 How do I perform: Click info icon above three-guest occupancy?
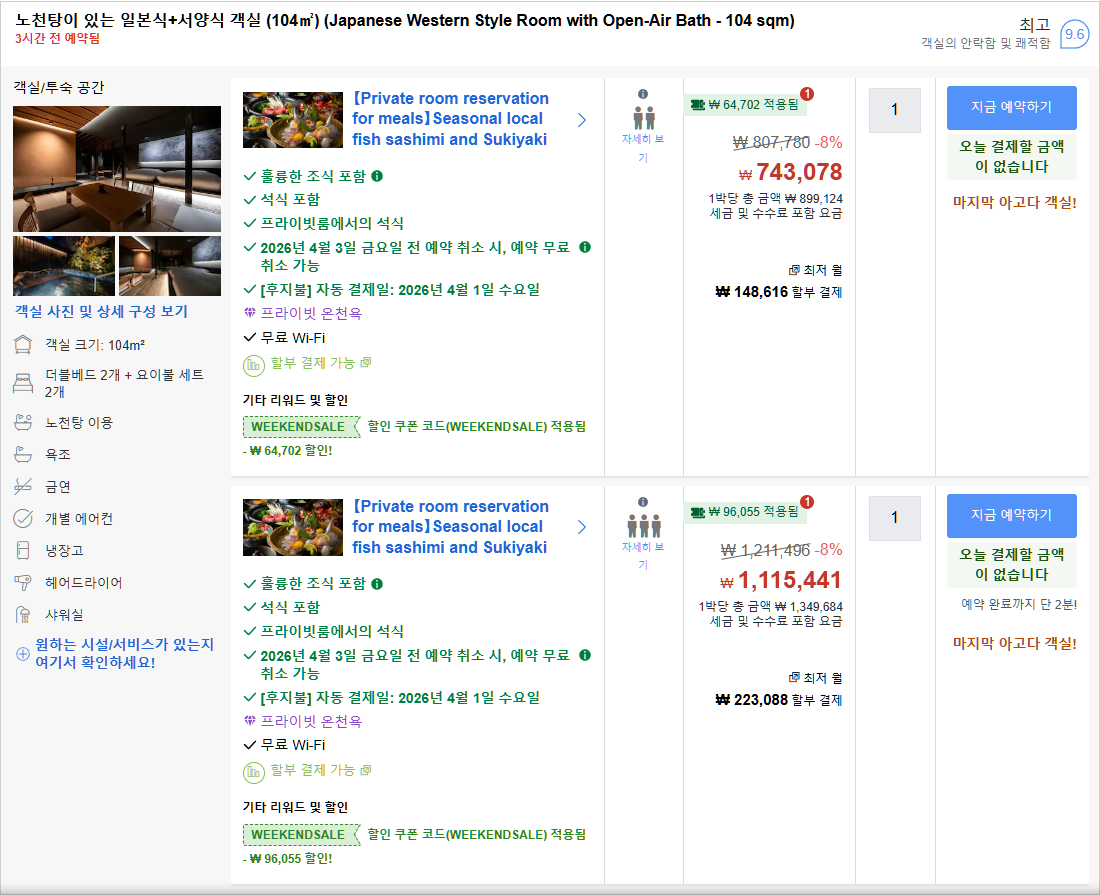pyautogui.click(x=643, y=502)
